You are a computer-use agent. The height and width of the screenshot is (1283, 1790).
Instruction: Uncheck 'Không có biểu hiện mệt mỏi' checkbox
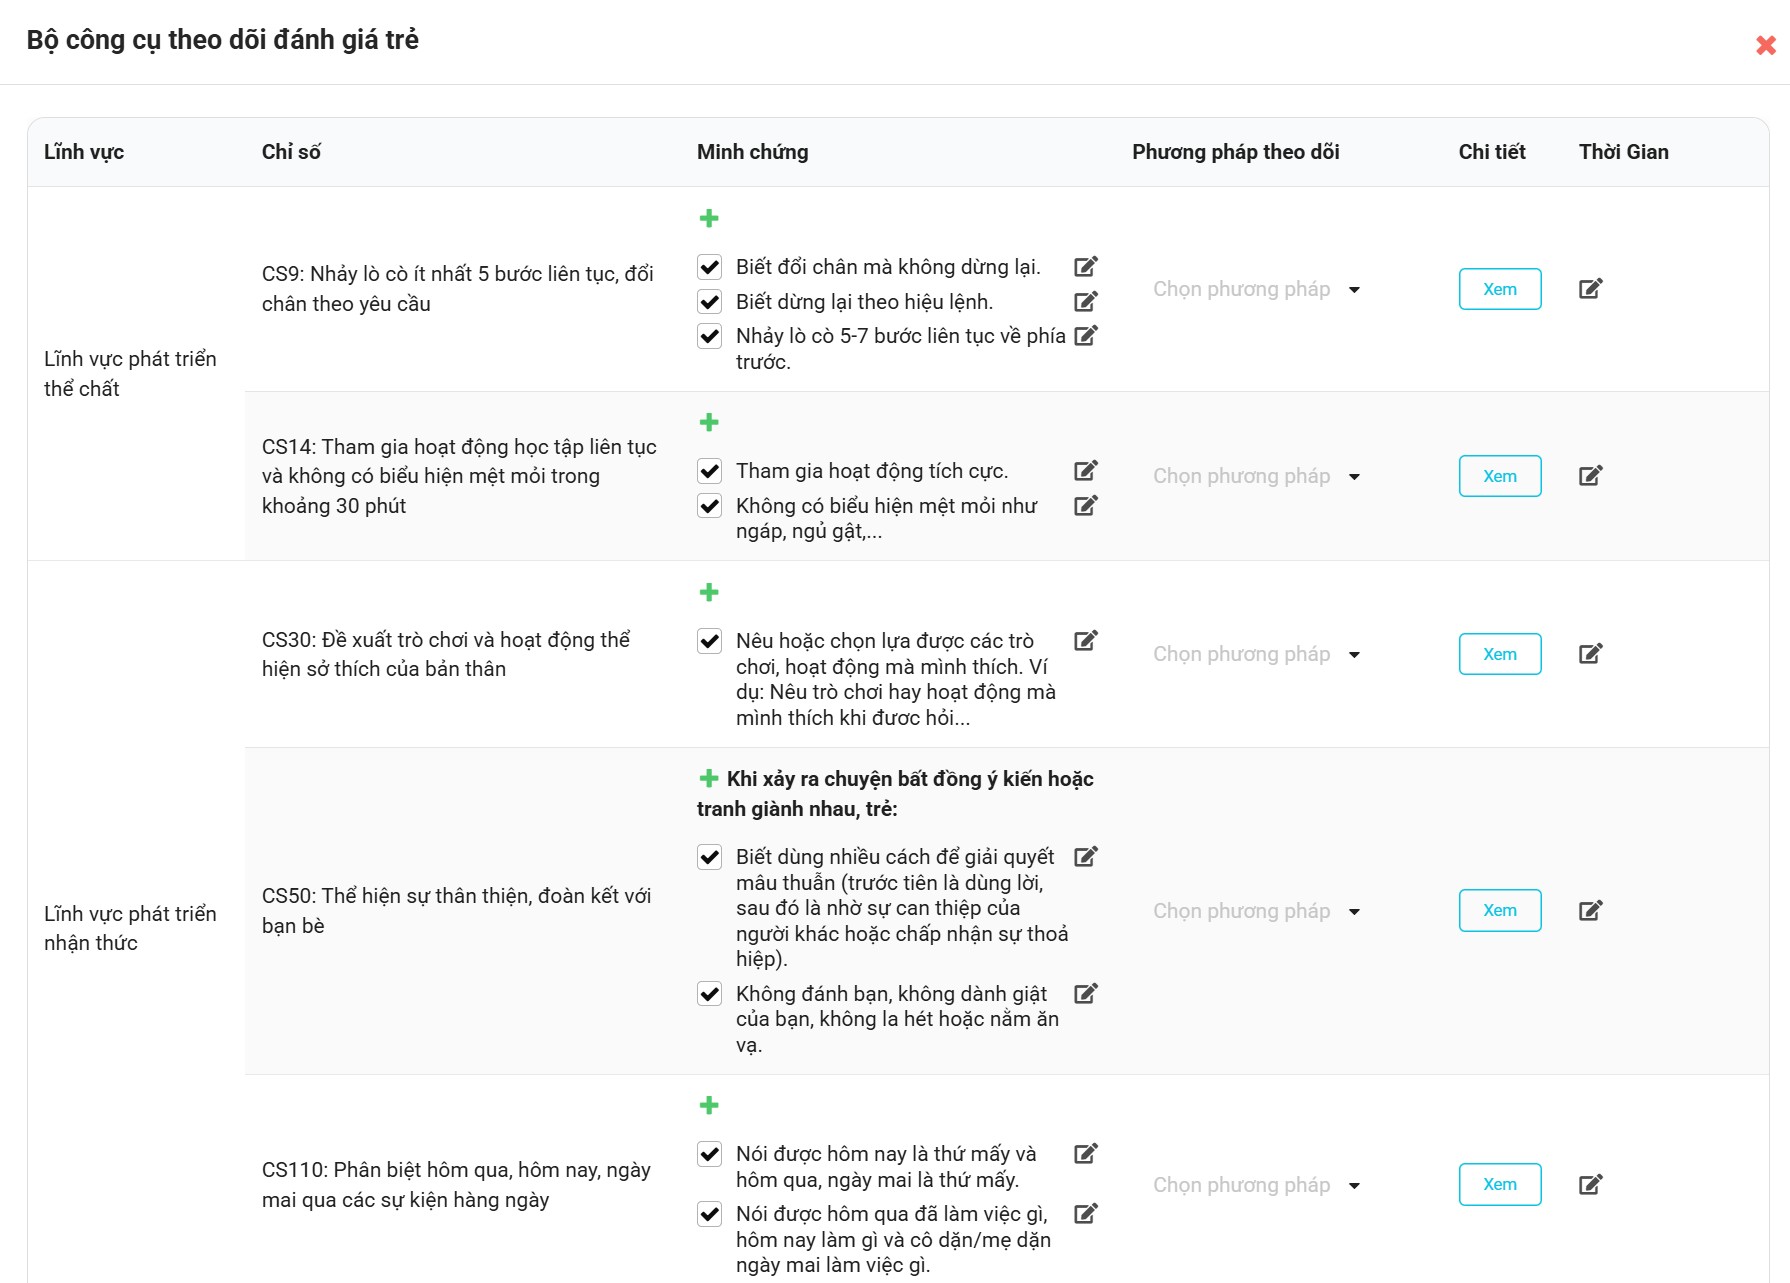click(710, 506)
